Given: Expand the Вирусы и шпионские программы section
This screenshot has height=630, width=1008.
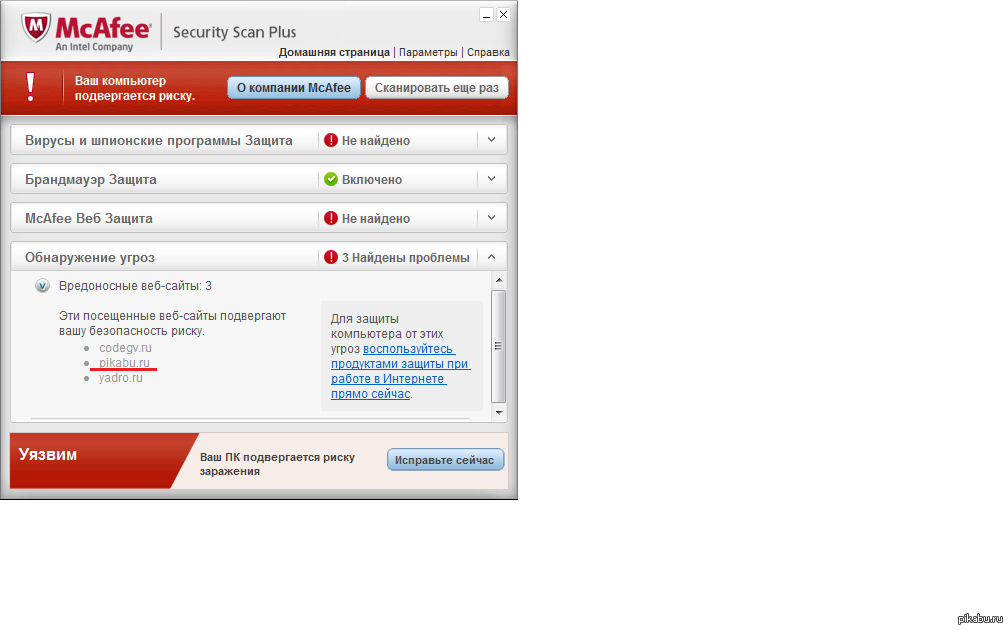Looking at the screenshot, I should pyautogui.click(x=491, y=140).
